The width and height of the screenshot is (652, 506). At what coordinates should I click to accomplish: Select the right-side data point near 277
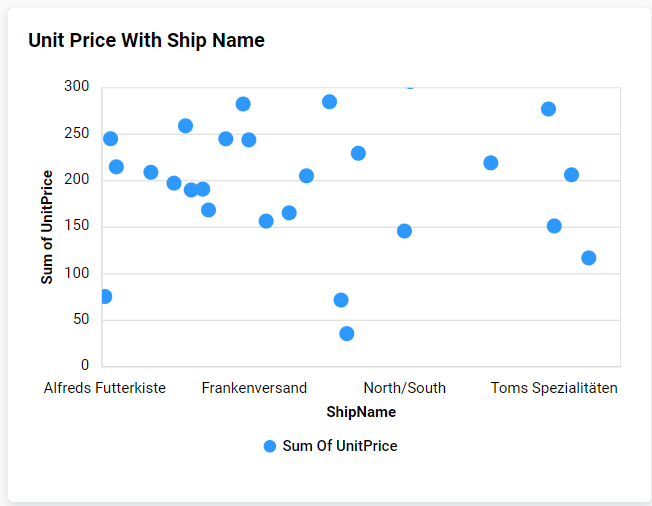(x=549, y=109)
